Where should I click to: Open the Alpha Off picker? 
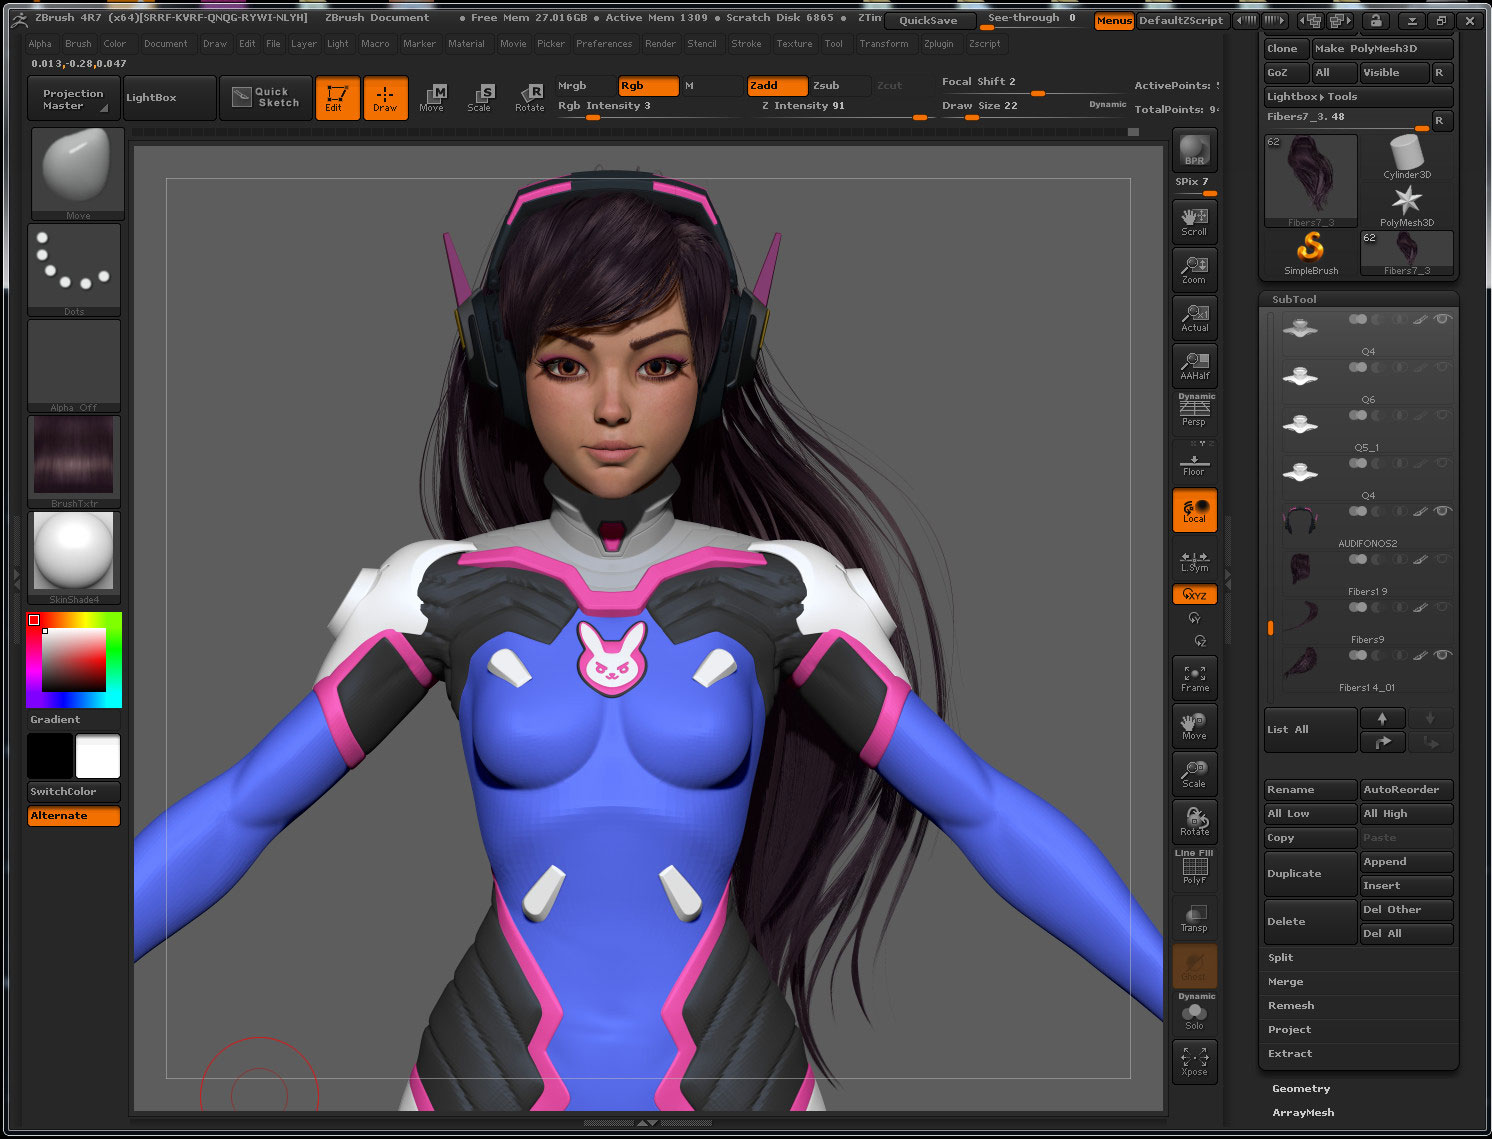pyautogui.click(x=74, y=366)
